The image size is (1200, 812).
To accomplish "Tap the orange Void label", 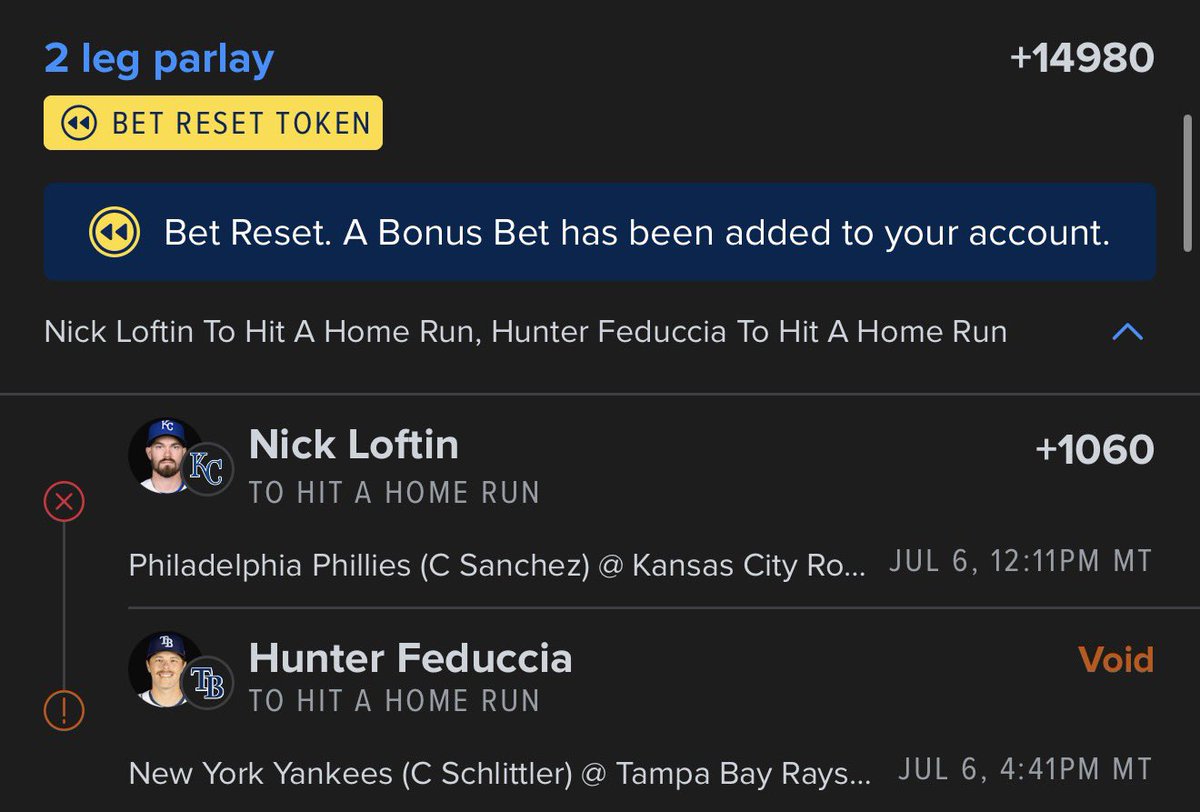I will point(1117,660).
